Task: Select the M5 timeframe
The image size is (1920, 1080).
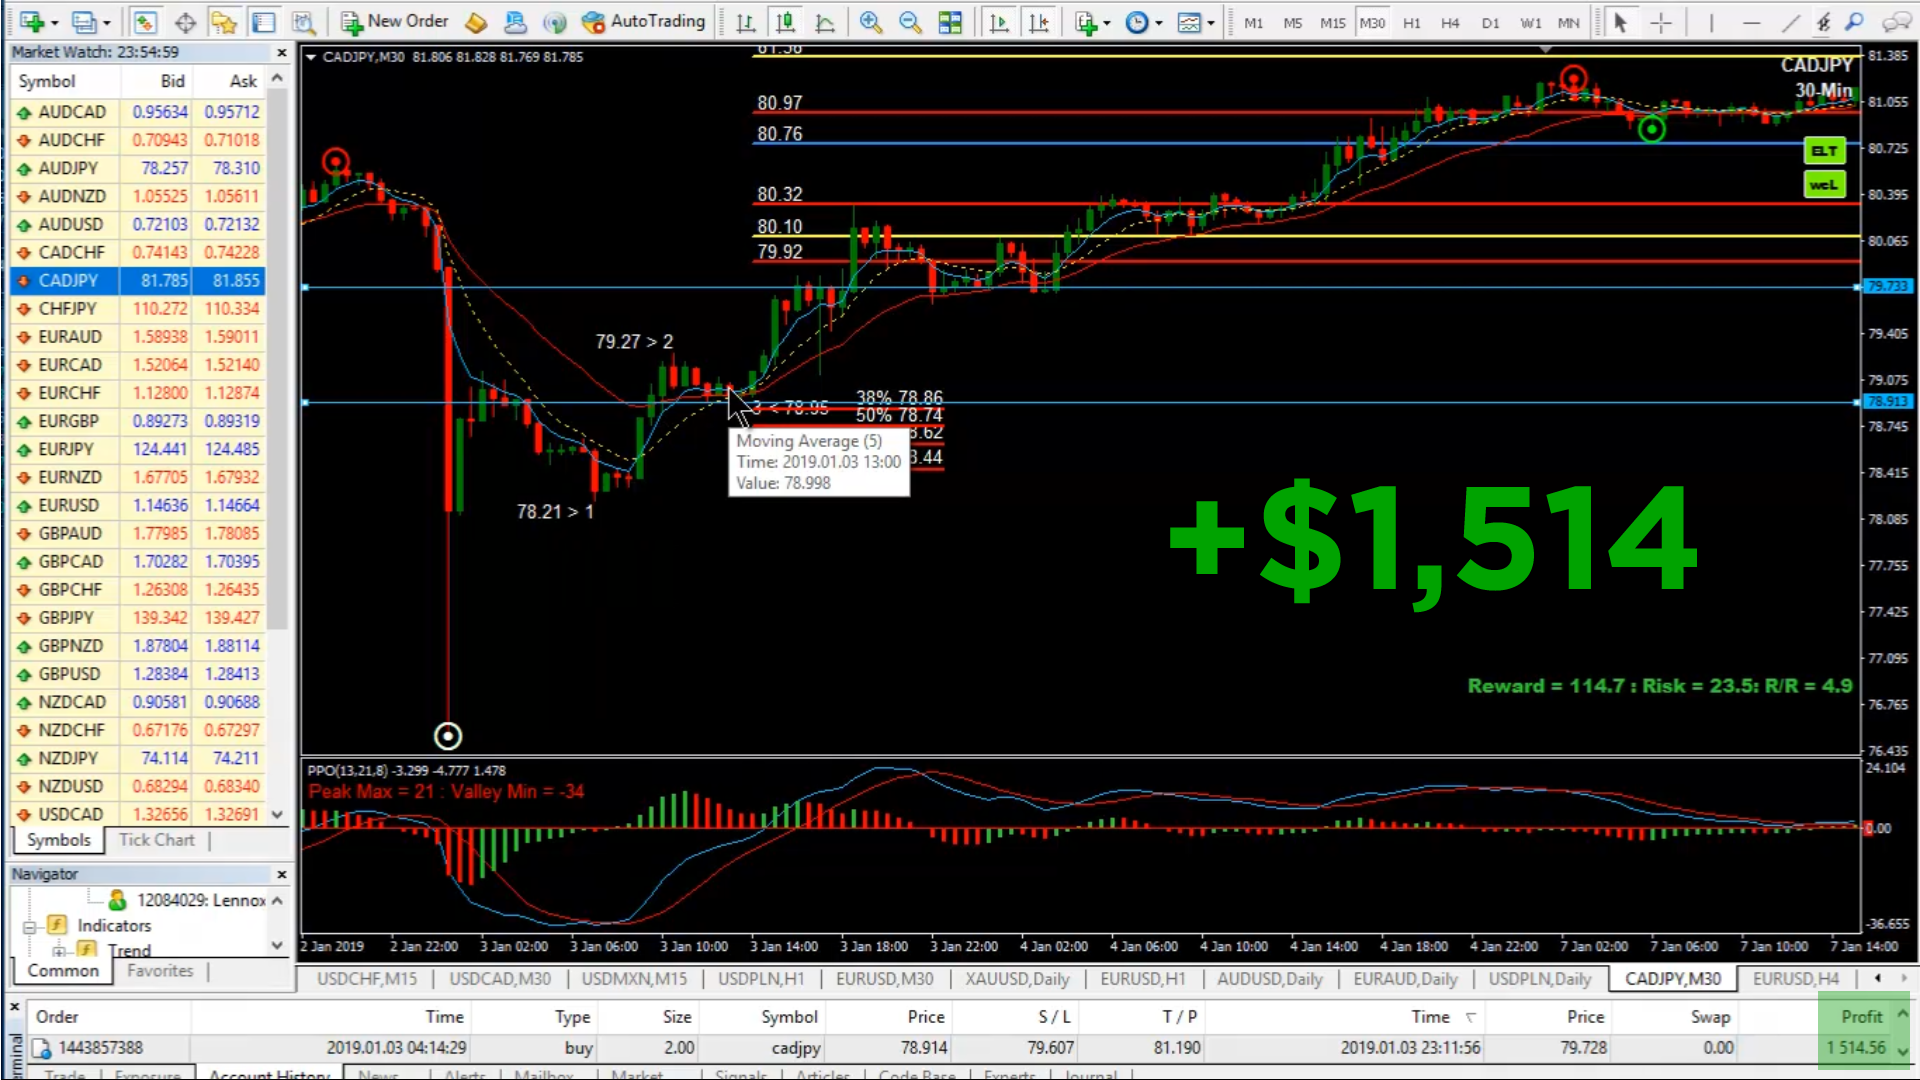Action: [1292, 22]
